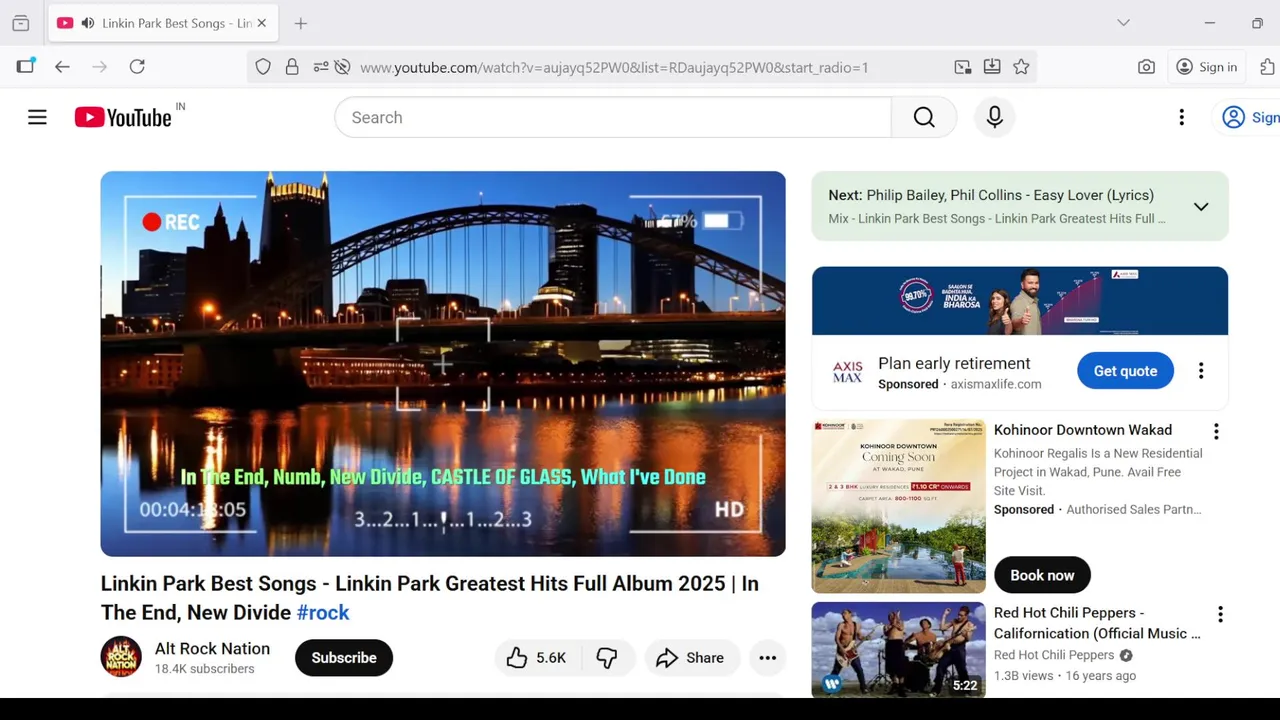Click the Red Hot Chili Peppers channel name

click(1054, 655)
